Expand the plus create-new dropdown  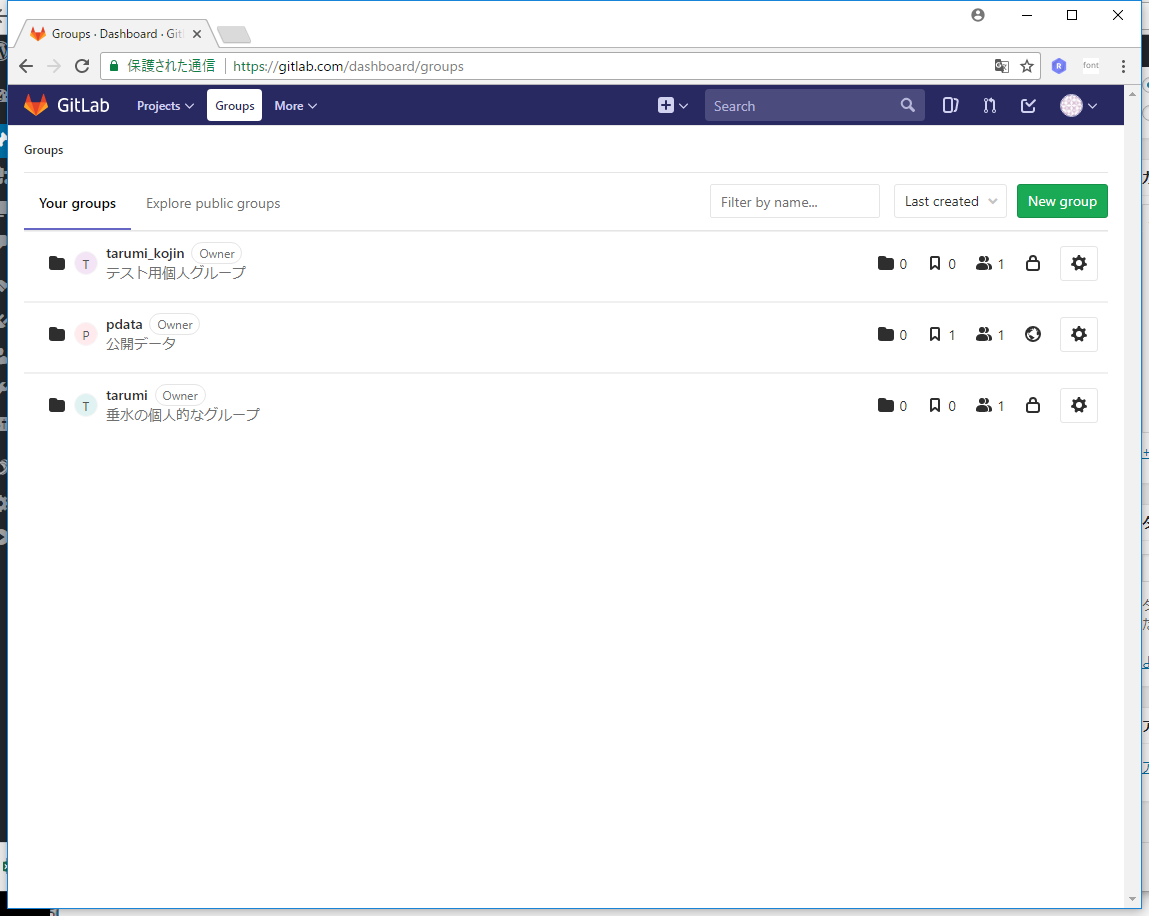673,105
